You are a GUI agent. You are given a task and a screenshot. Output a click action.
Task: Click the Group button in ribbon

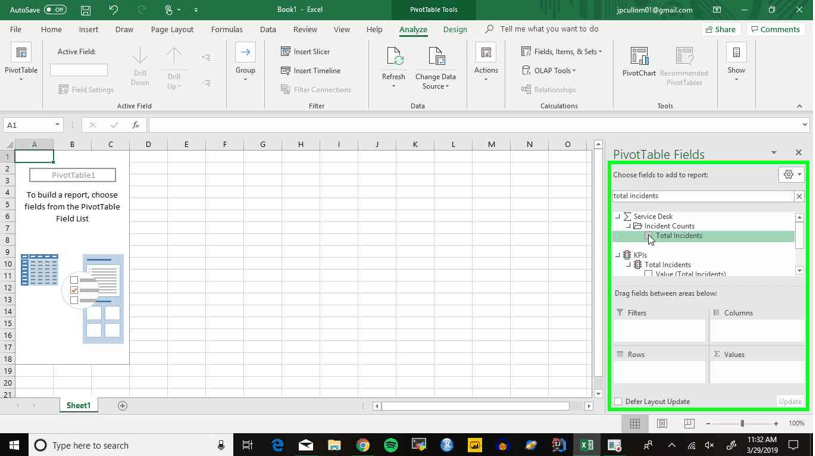pyautogui.click(x=245, y=63)
